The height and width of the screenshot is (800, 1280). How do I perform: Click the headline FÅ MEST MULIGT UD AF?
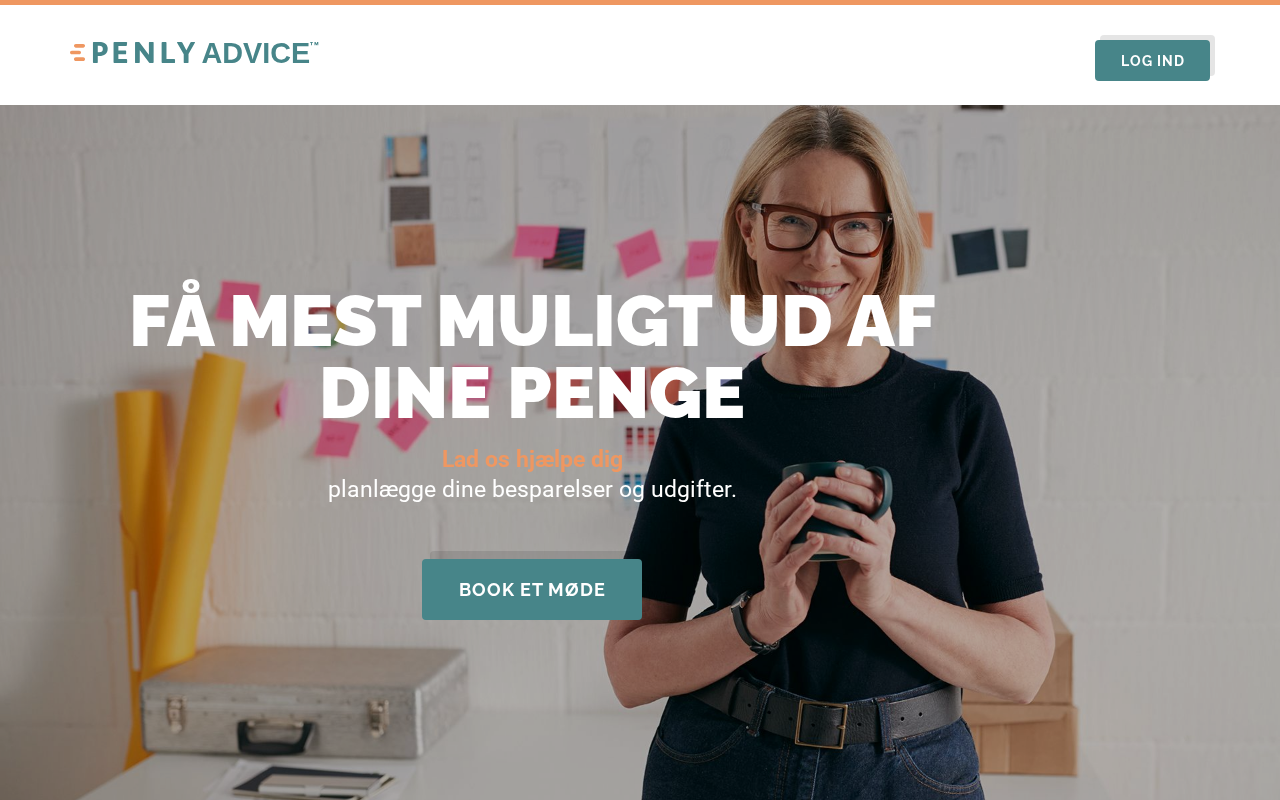pyautogui.click(x=532, y=321)
